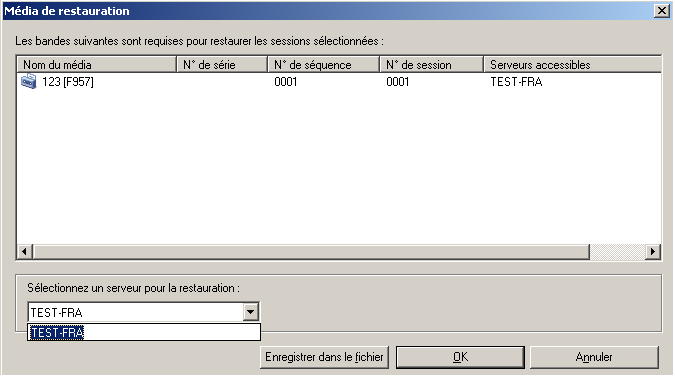Click Enregistrer dans le fichier button

pyautogui.click(x=324, y=357)
